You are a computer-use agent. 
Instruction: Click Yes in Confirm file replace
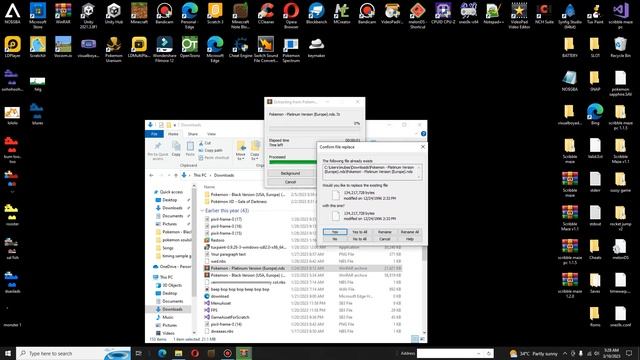point(335,232)
